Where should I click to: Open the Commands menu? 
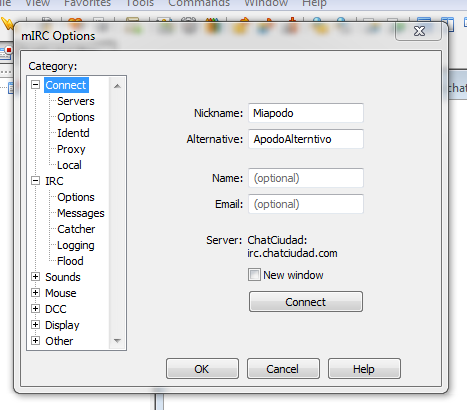click(x=199, y=3)
